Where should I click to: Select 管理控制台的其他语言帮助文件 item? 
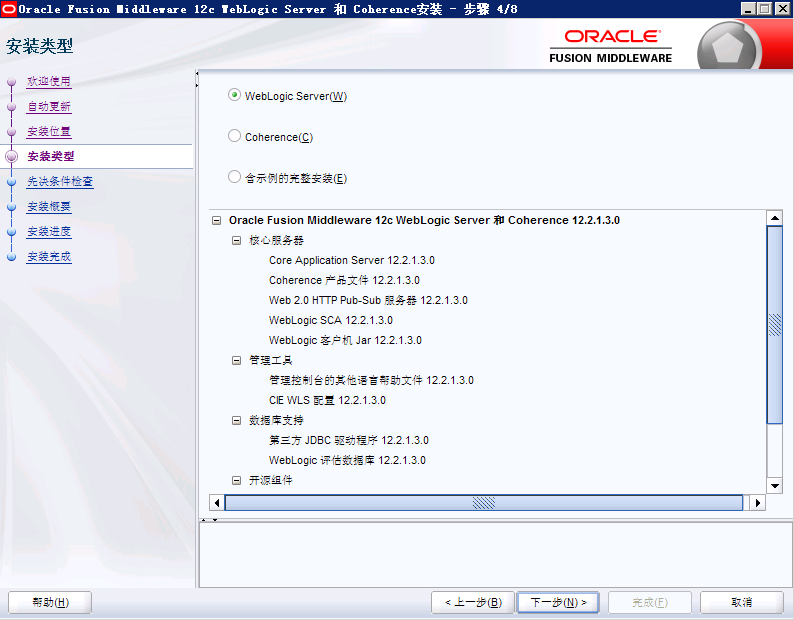(371, 380)
